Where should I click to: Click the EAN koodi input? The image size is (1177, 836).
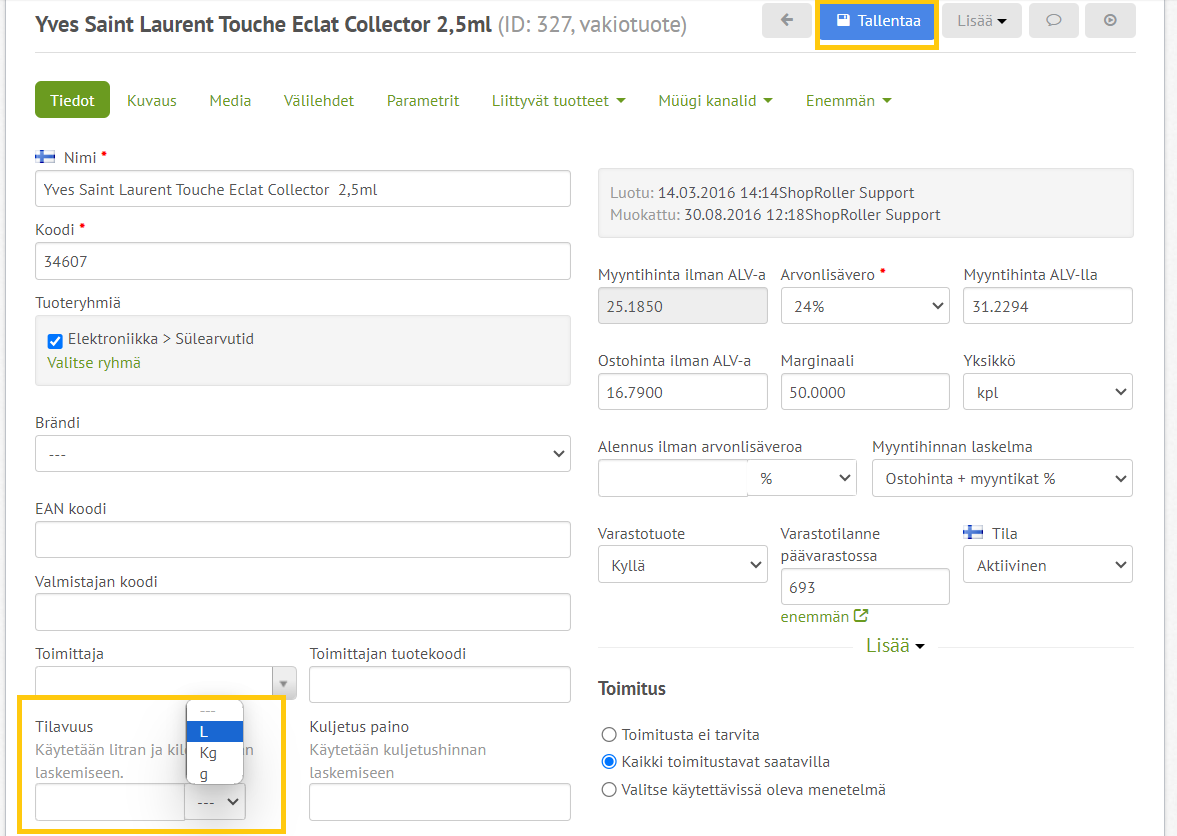(x=303, y=540)
